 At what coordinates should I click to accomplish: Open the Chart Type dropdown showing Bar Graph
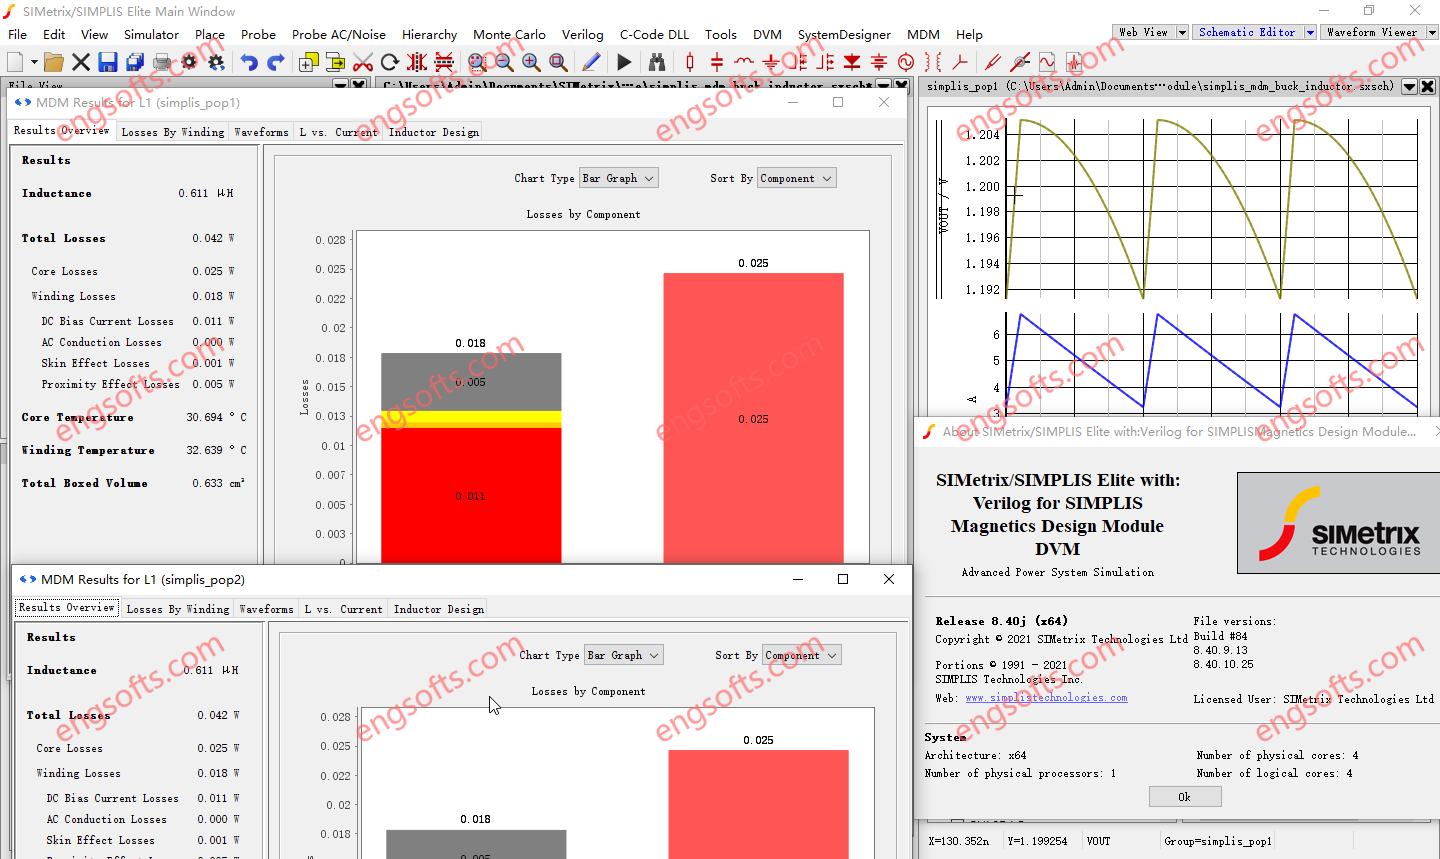tap(618, 177)
